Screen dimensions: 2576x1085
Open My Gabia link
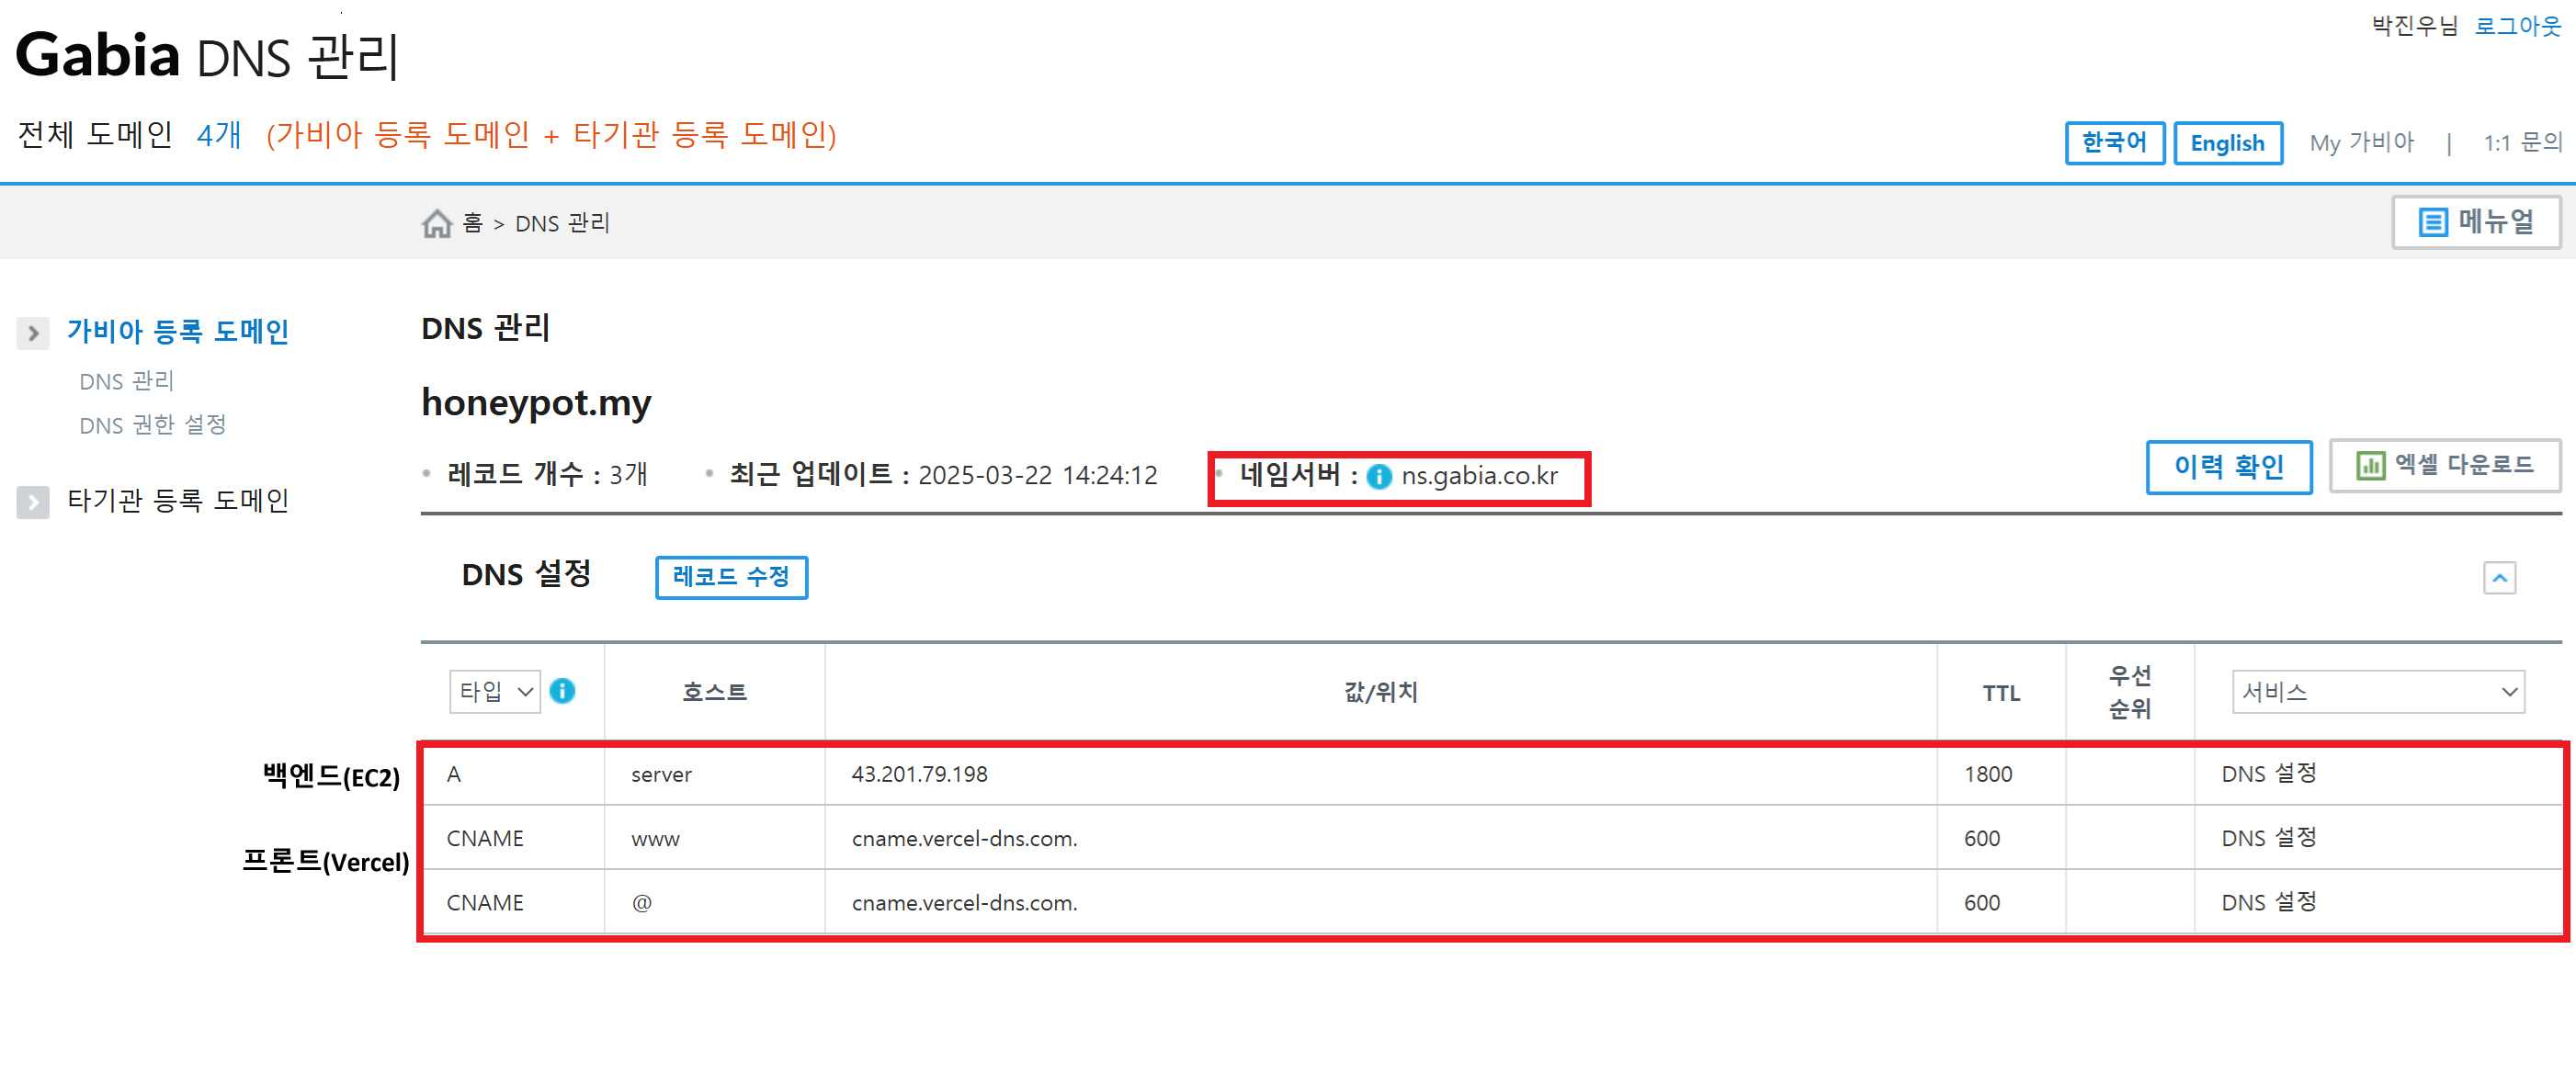(2361, 143)
